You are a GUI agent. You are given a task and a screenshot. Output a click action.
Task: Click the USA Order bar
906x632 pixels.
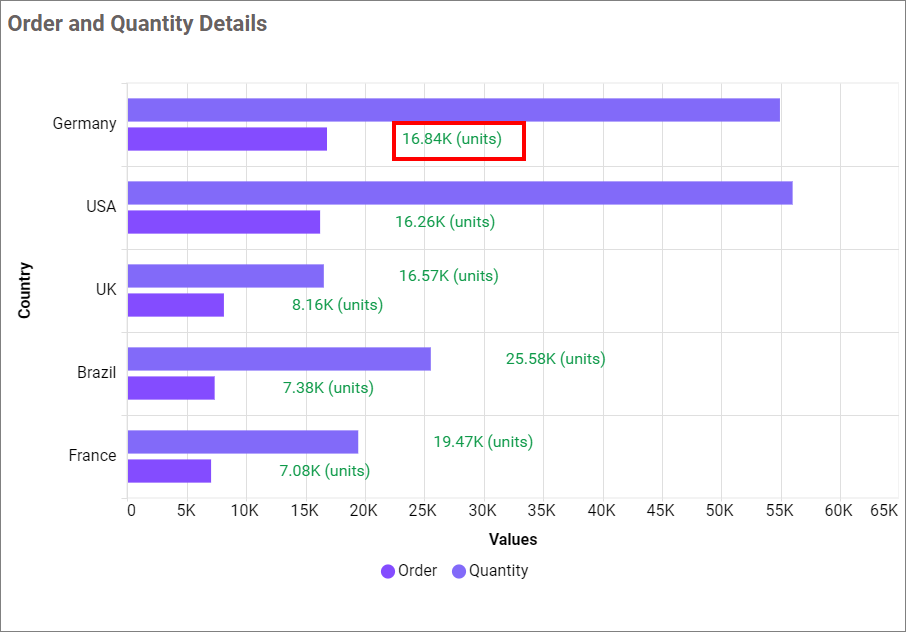coord(224,222)
